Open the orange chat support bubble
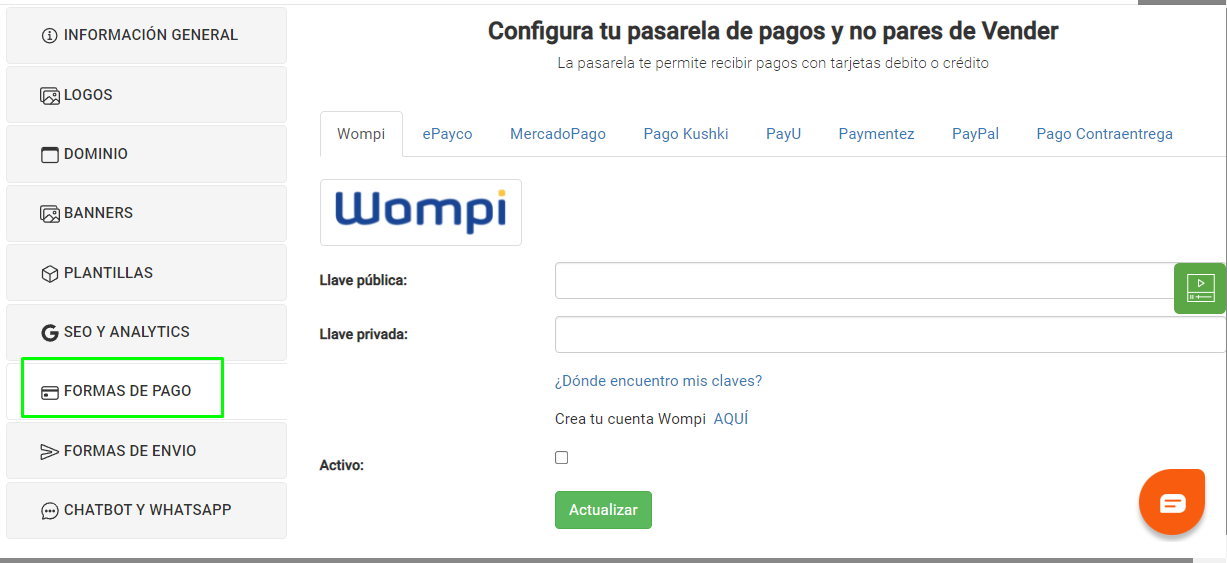The width and height of the screenshot is (1227, 563). pos(1172,502)
